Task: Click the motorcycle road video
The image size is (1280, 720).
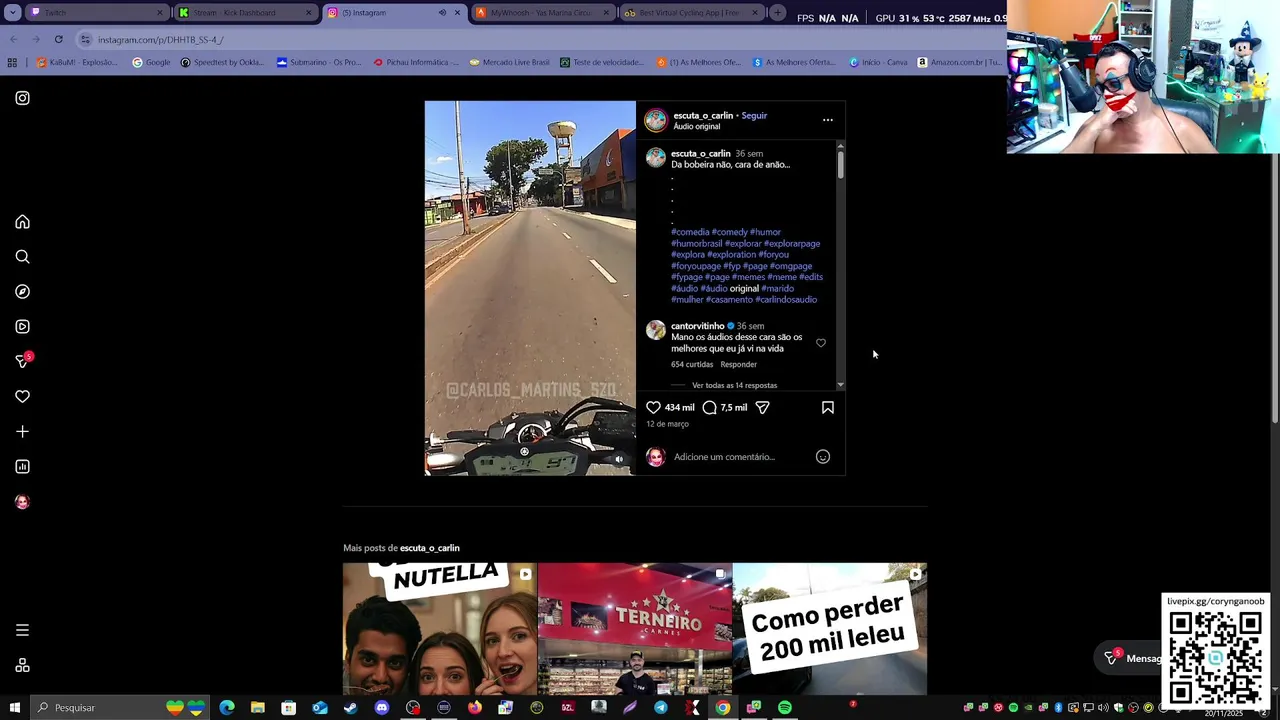Action: 530,288
